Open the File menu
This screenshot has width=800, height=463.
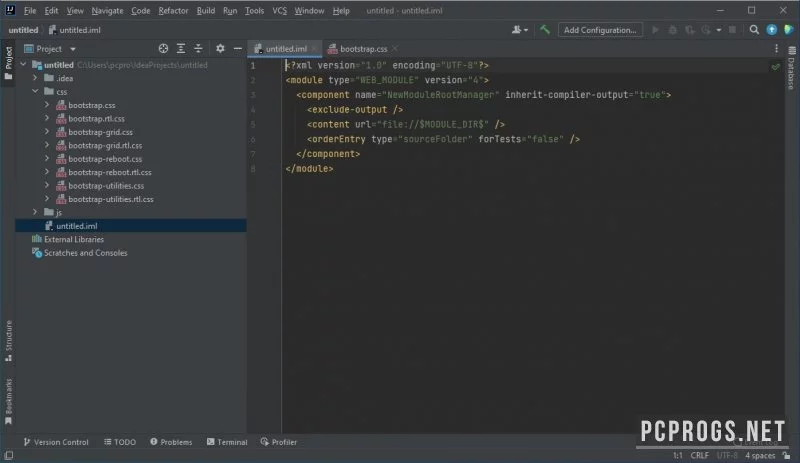30,11
